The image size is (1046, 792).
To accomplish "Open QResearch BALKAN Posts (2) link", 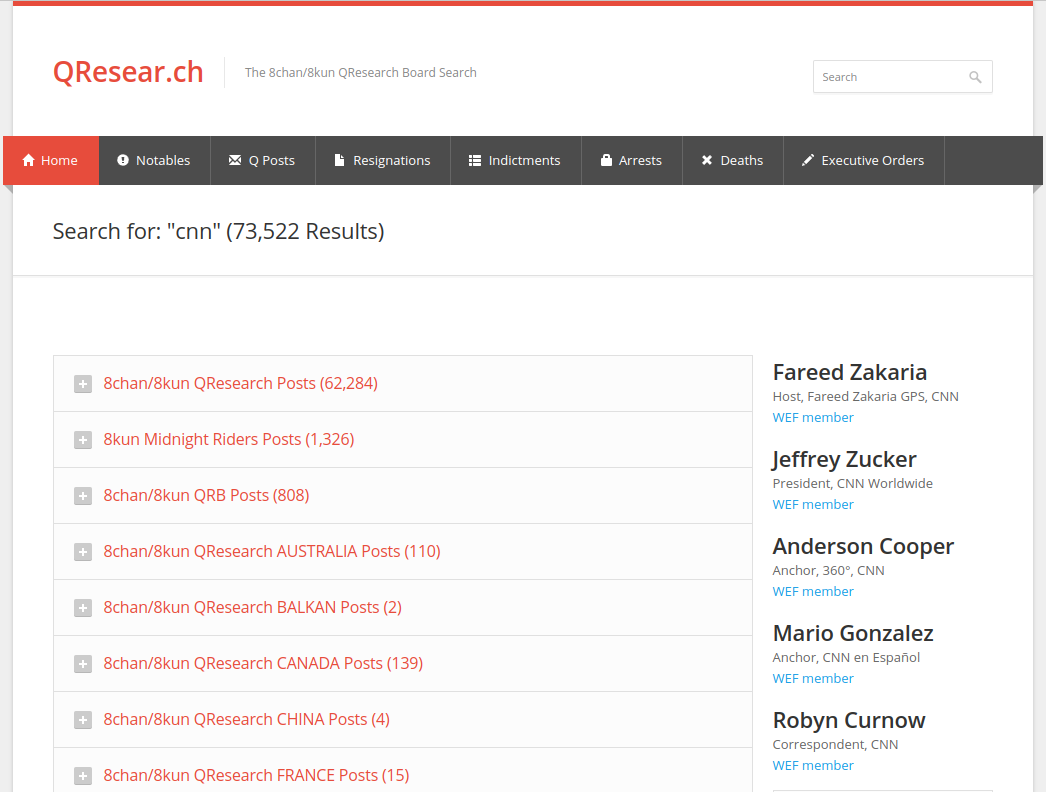I will (252, 607).
